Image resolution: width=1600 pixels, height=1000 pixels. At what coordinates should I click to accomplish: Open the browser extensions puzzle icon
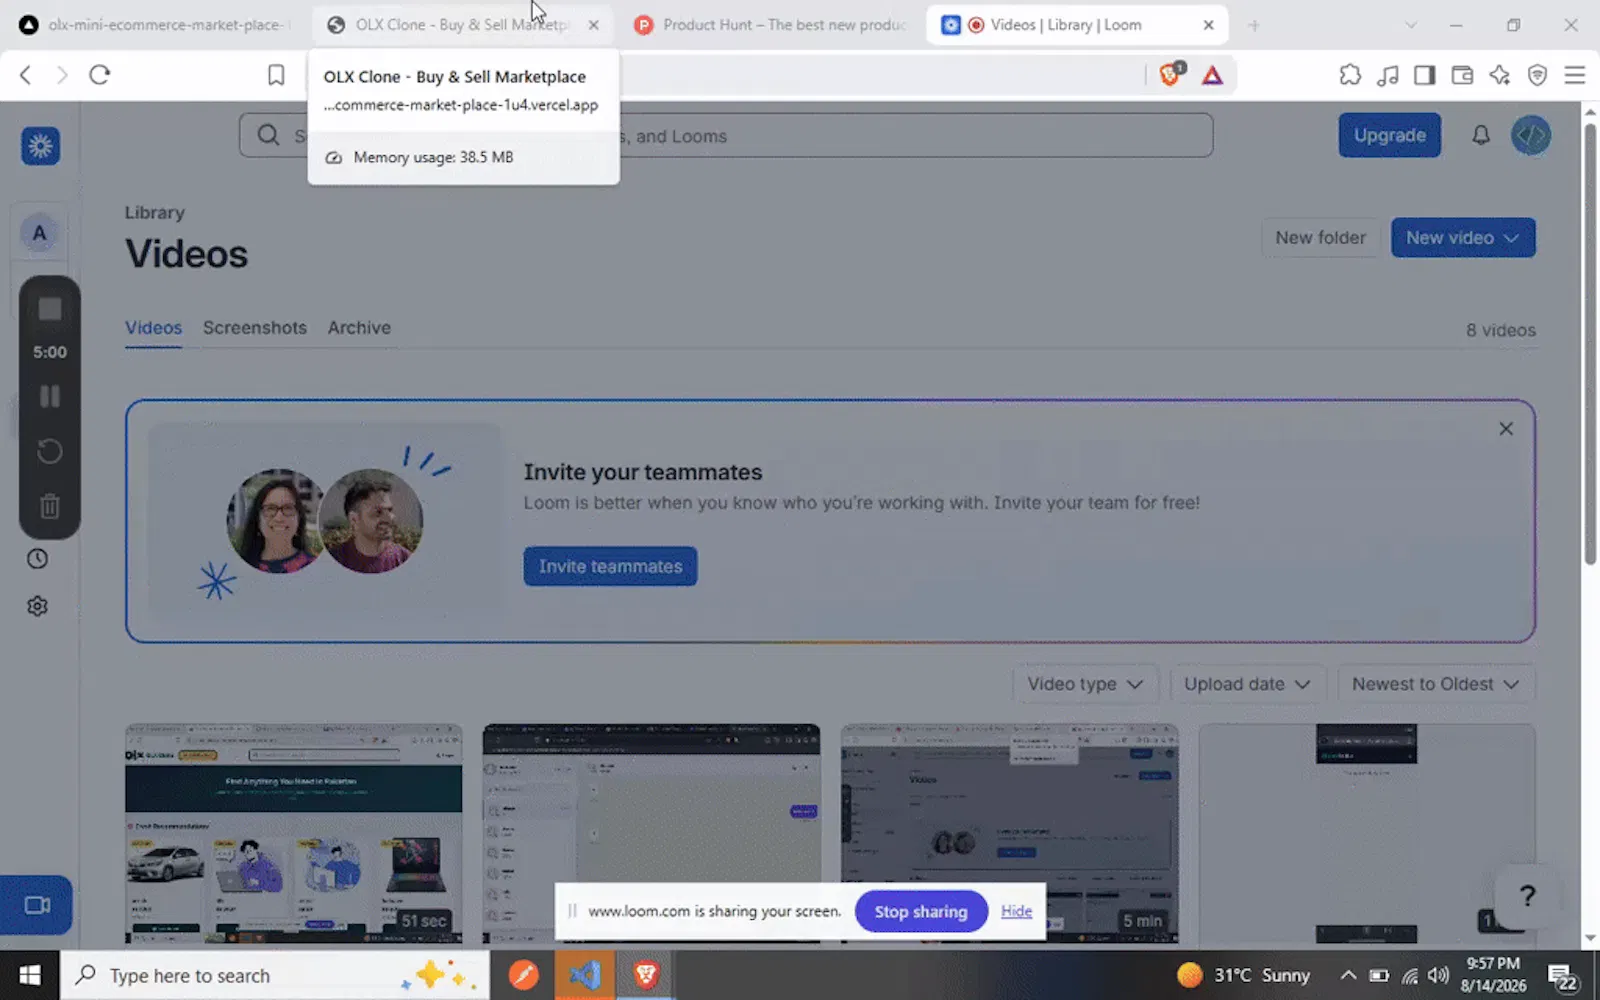[1350, 75]
